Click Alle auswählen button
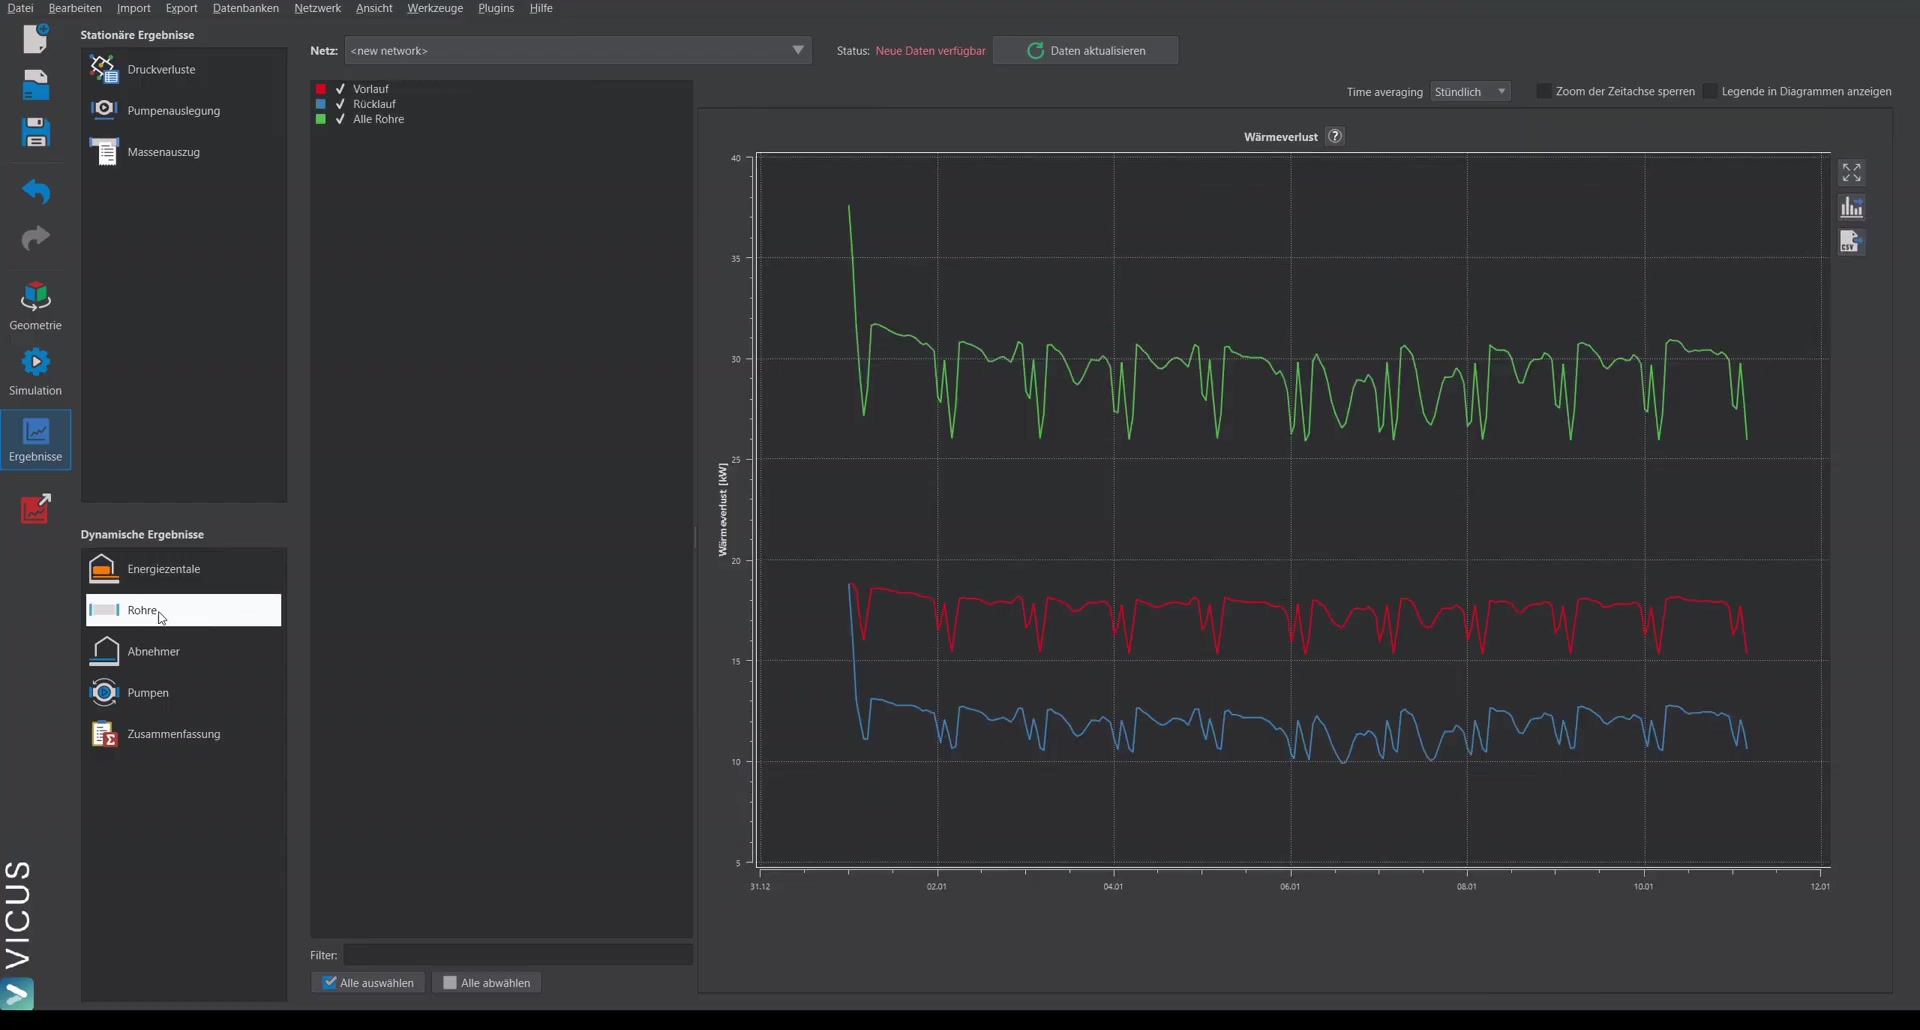The image size is (1920, 1030). 368,983
